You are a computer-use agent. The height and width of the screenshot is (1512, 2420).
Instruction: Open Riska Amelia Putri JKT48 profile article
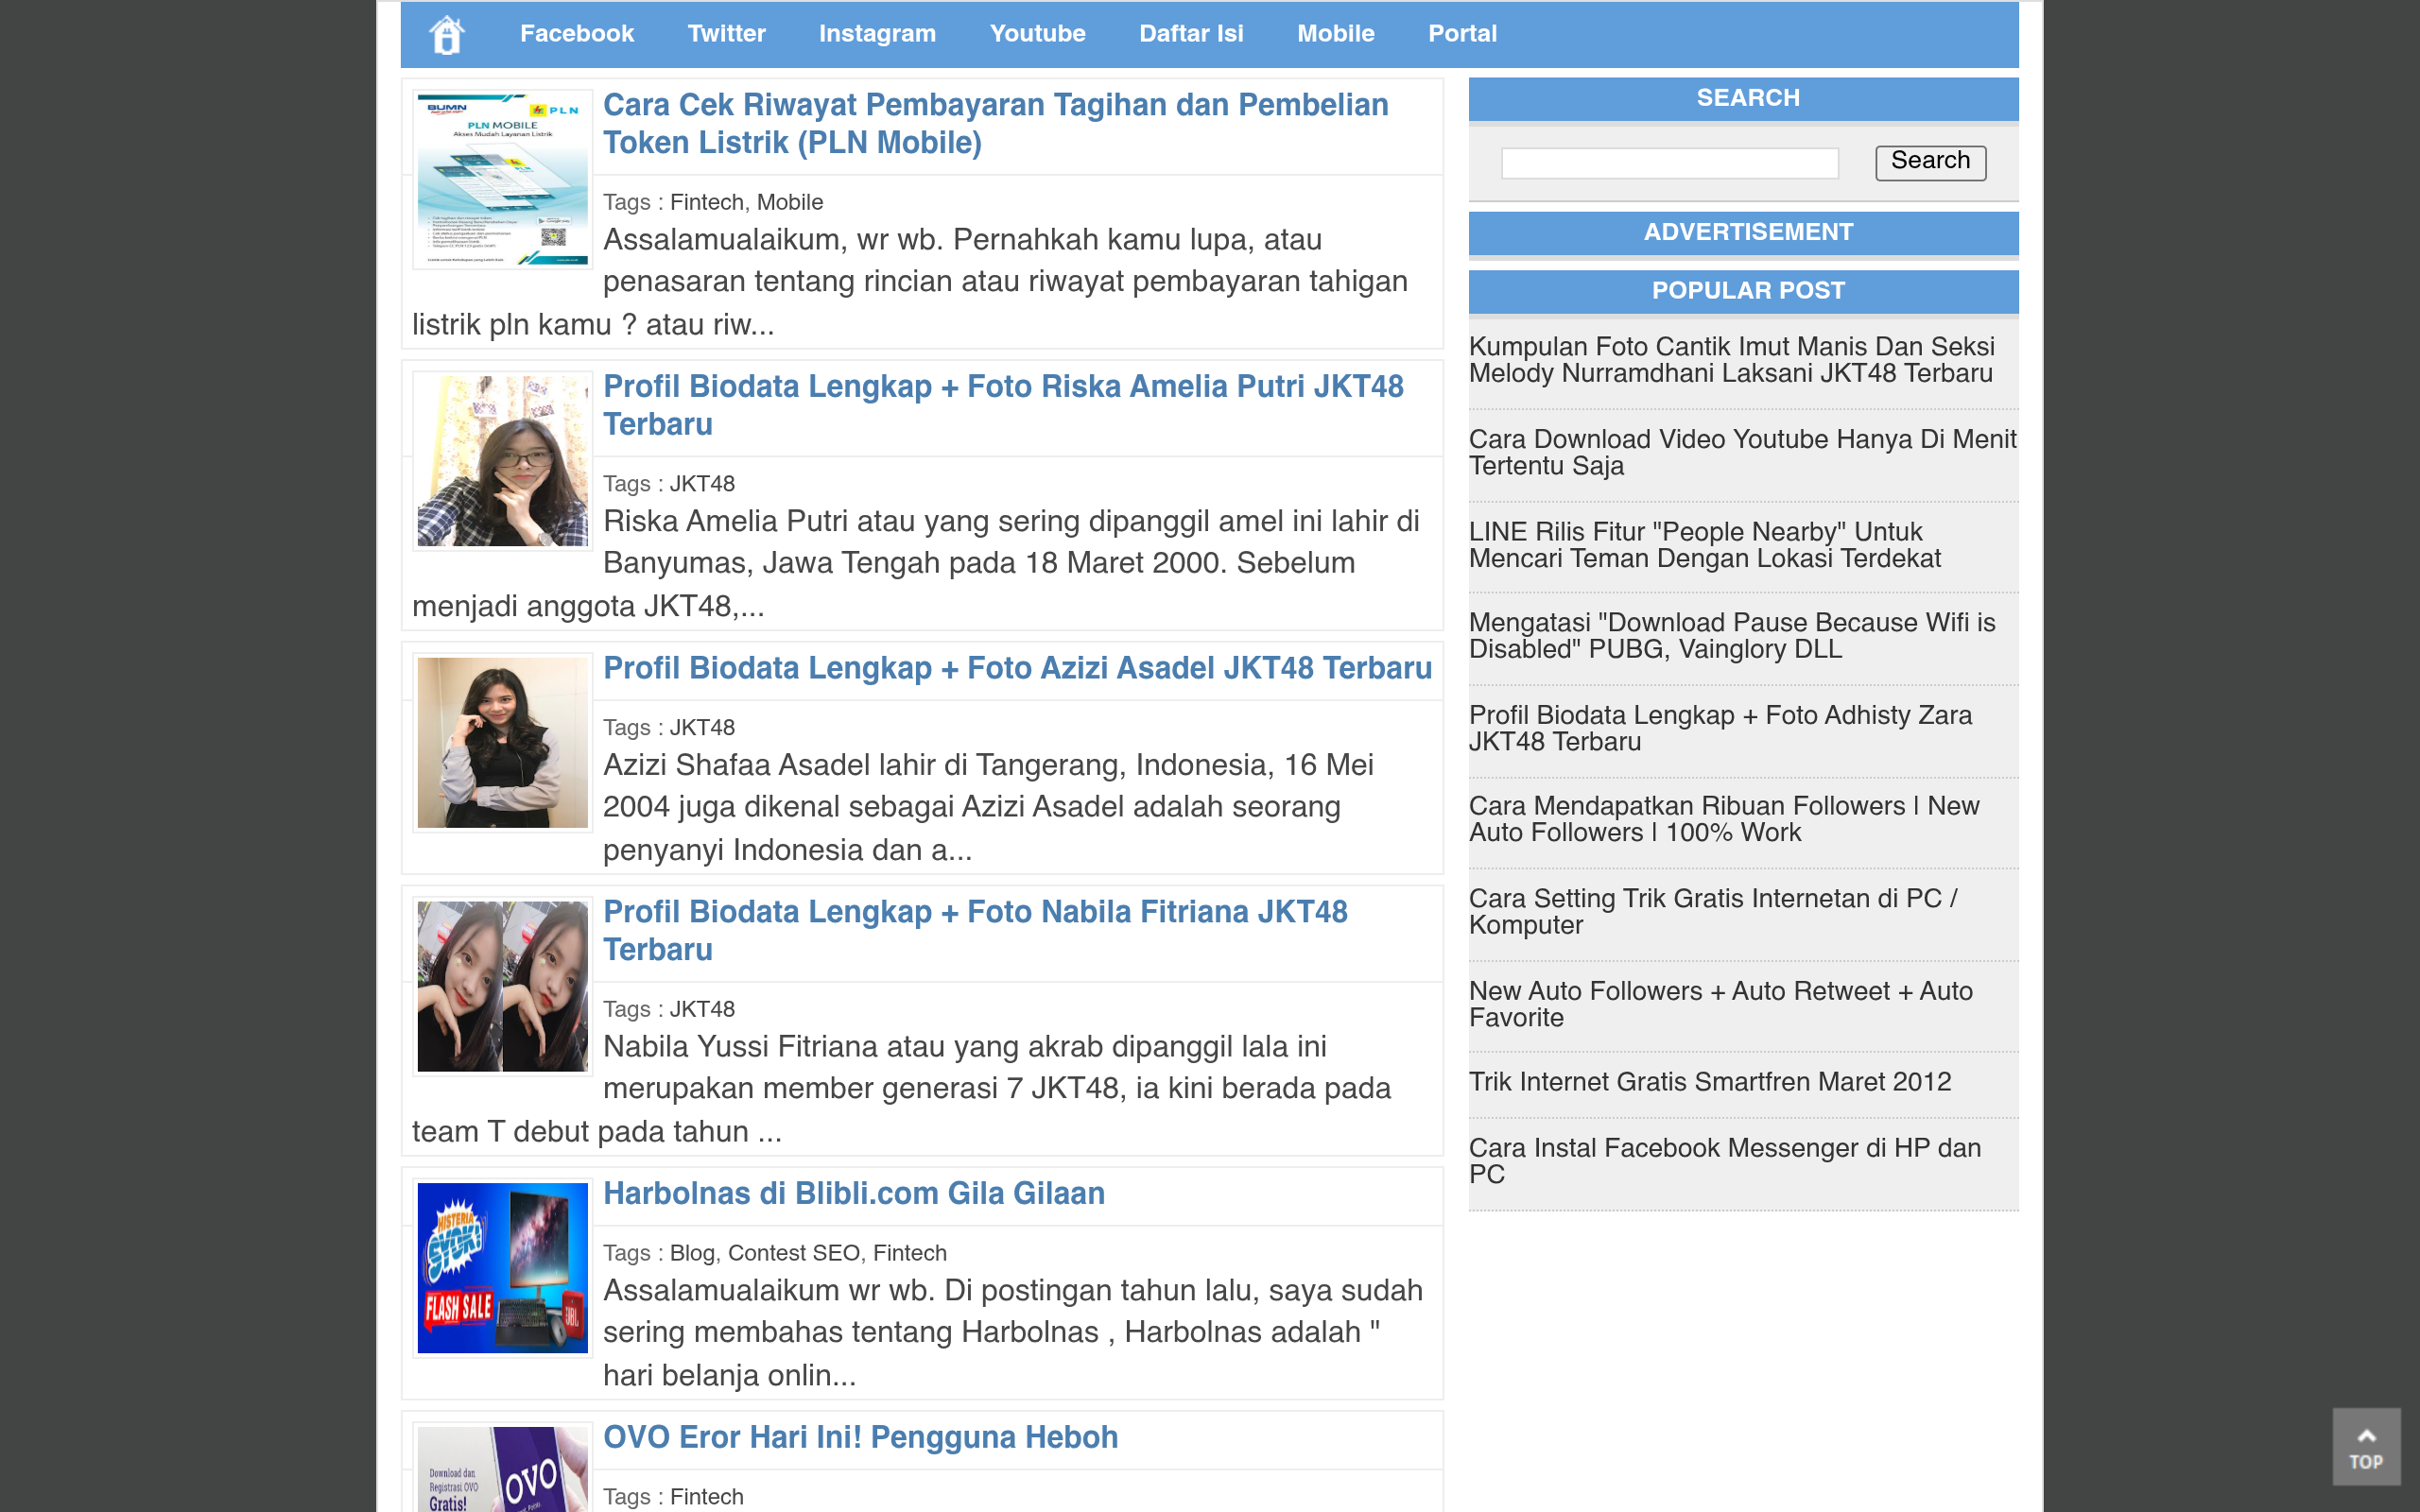(x=1003, y=405)
